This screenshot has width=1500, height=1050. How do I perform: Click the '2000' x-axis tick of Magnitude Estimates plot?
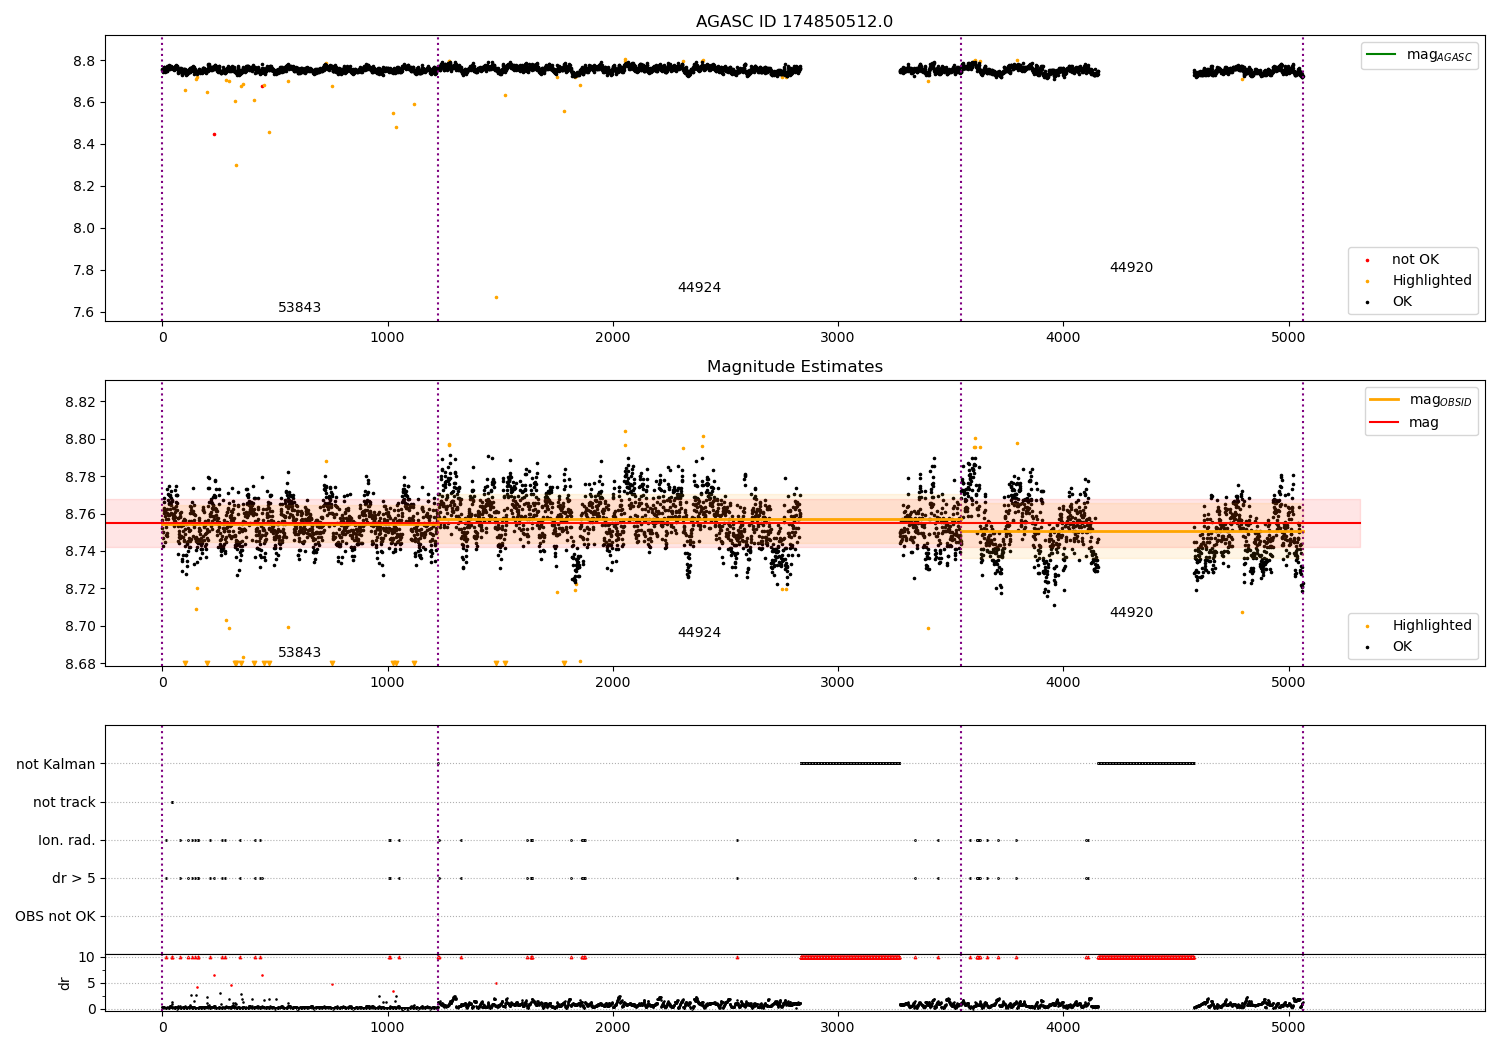pos(613,682)
